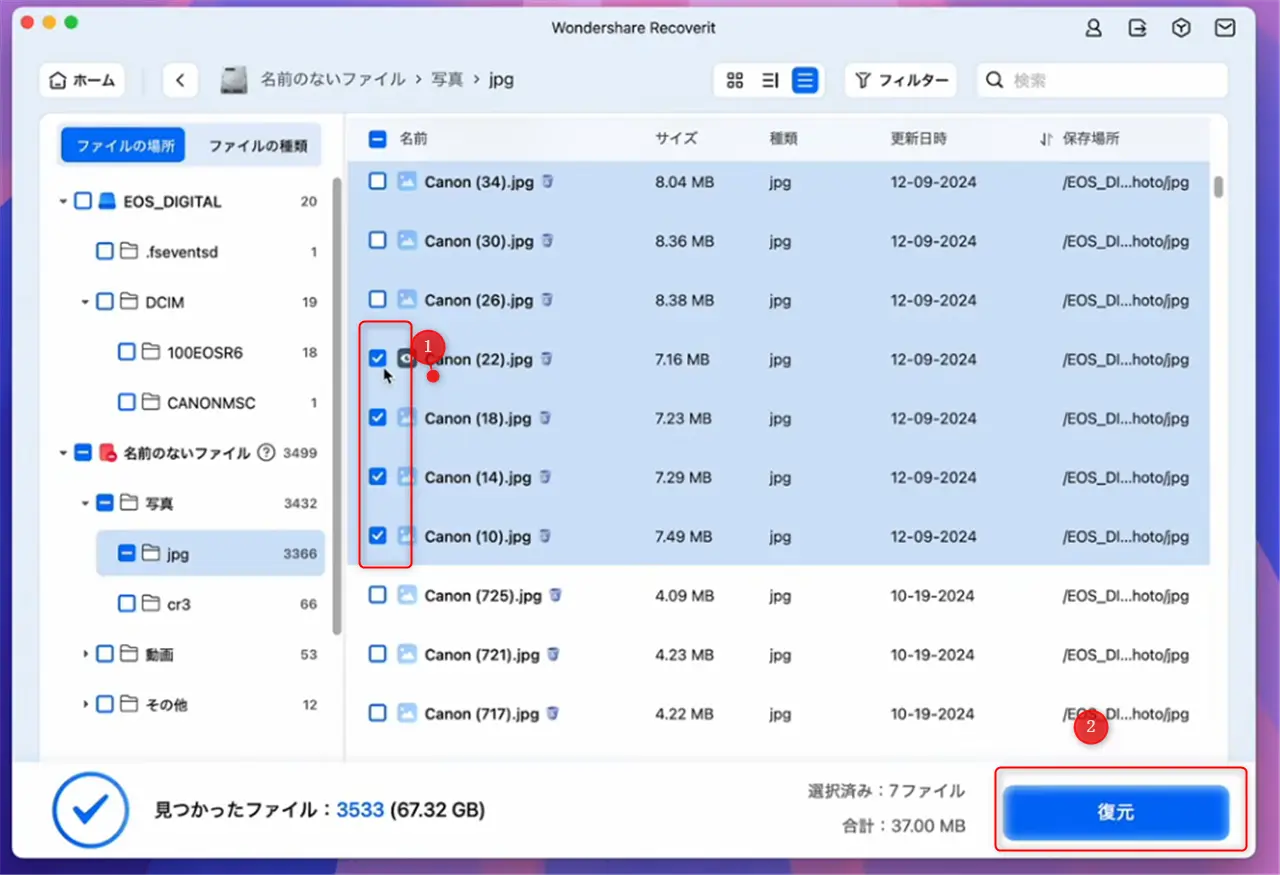Collapse the EOS_DIGITAL tree node
The width and height of the screenshot is (1280, 875).
(x=63, y=201)
